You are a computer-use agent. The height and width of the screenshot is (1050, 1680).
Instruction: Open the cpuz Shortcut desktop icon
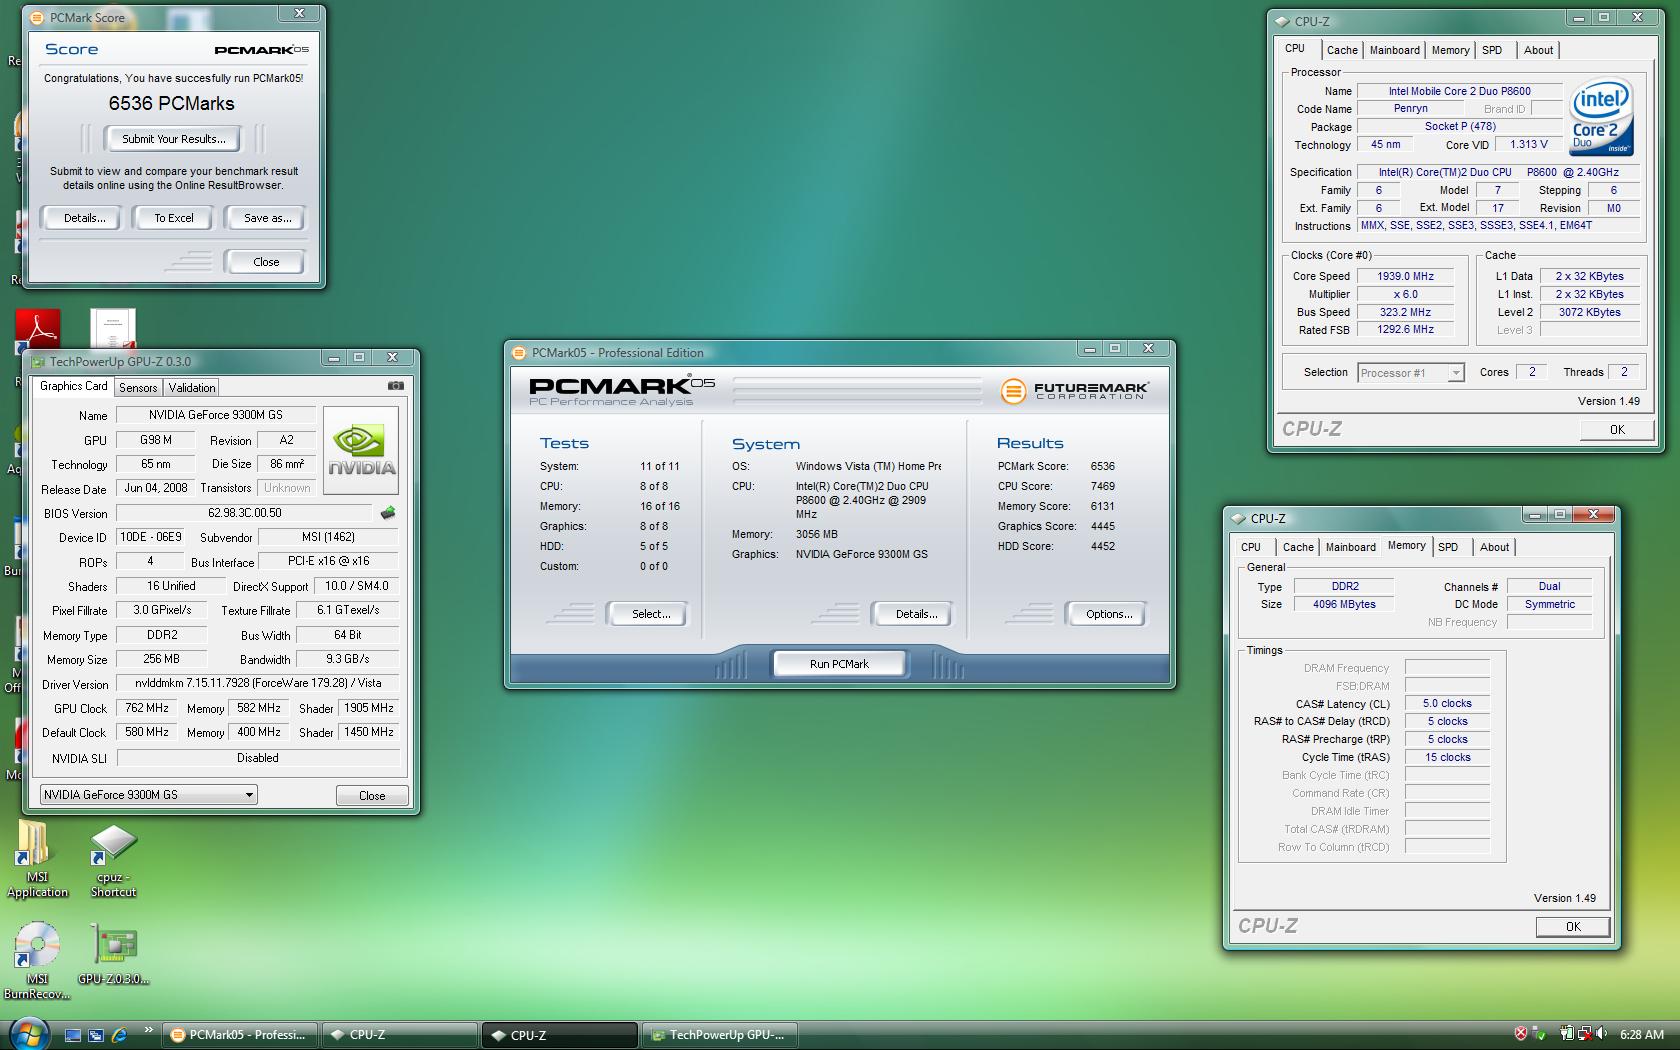113,859
